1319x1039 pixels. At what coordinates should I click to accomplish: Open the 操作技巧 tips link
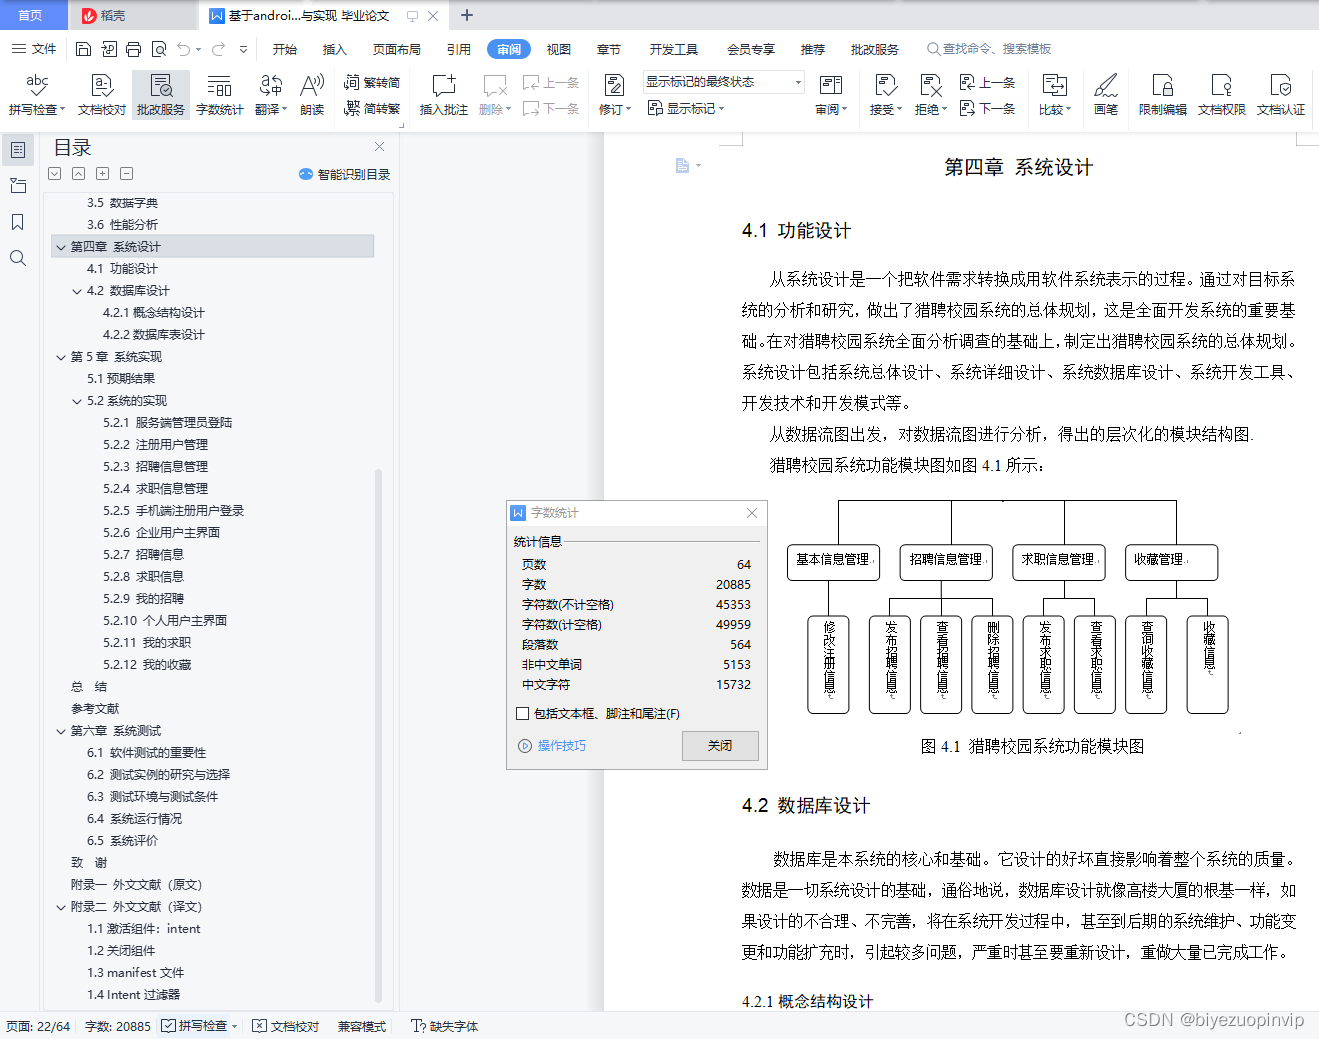[x=552, y=746]
